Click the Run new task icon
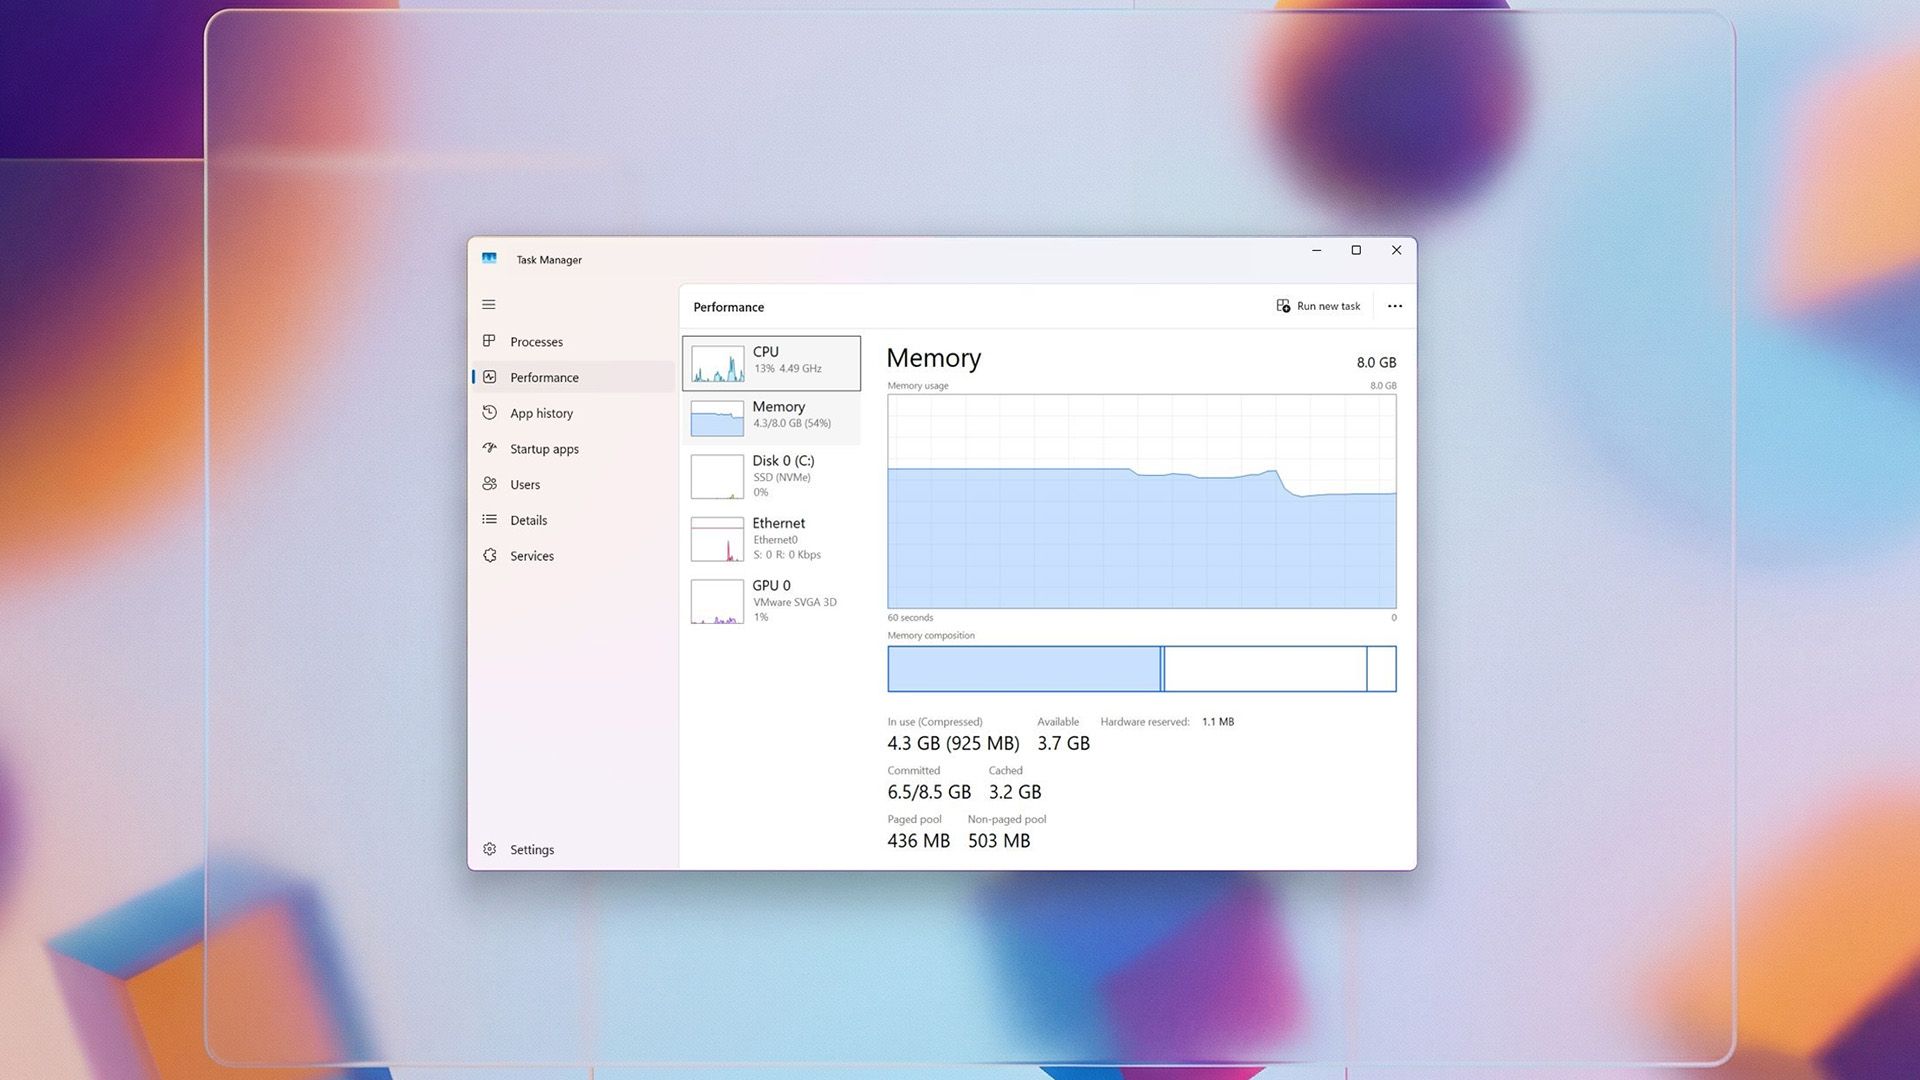The height and width of the screenshot is (1080, 1920). (x=1282, y=306)
